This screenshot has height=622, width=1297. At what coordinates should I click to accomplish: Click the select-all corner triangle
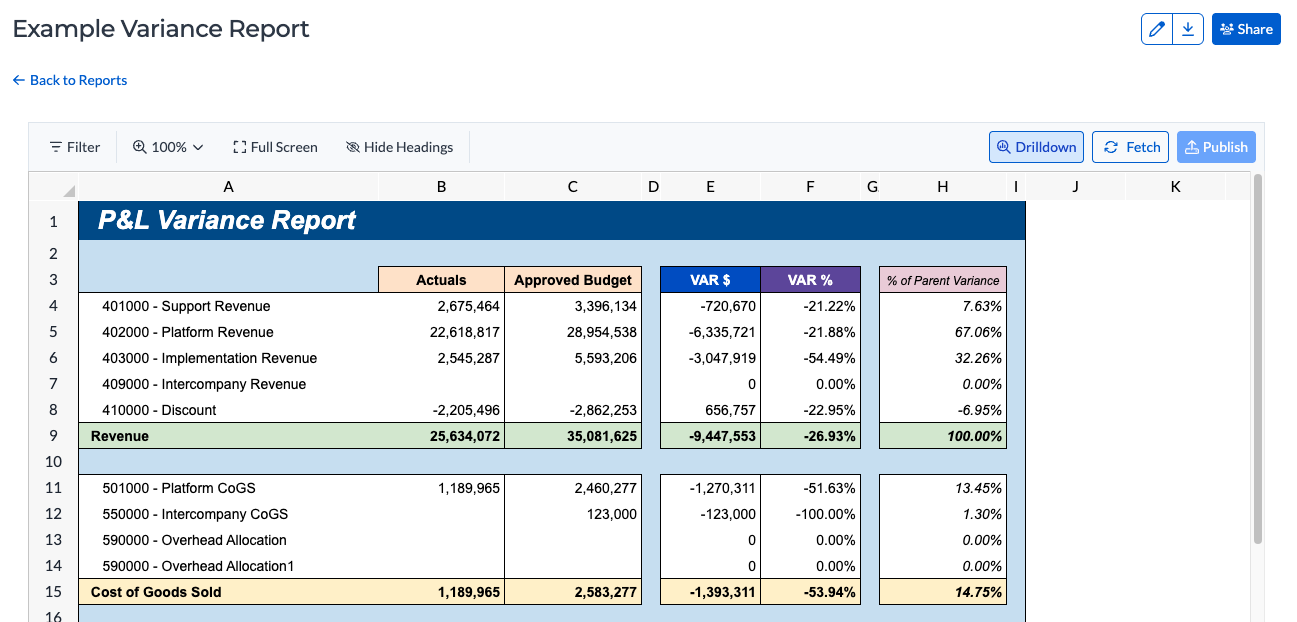(x=68, y=190)
